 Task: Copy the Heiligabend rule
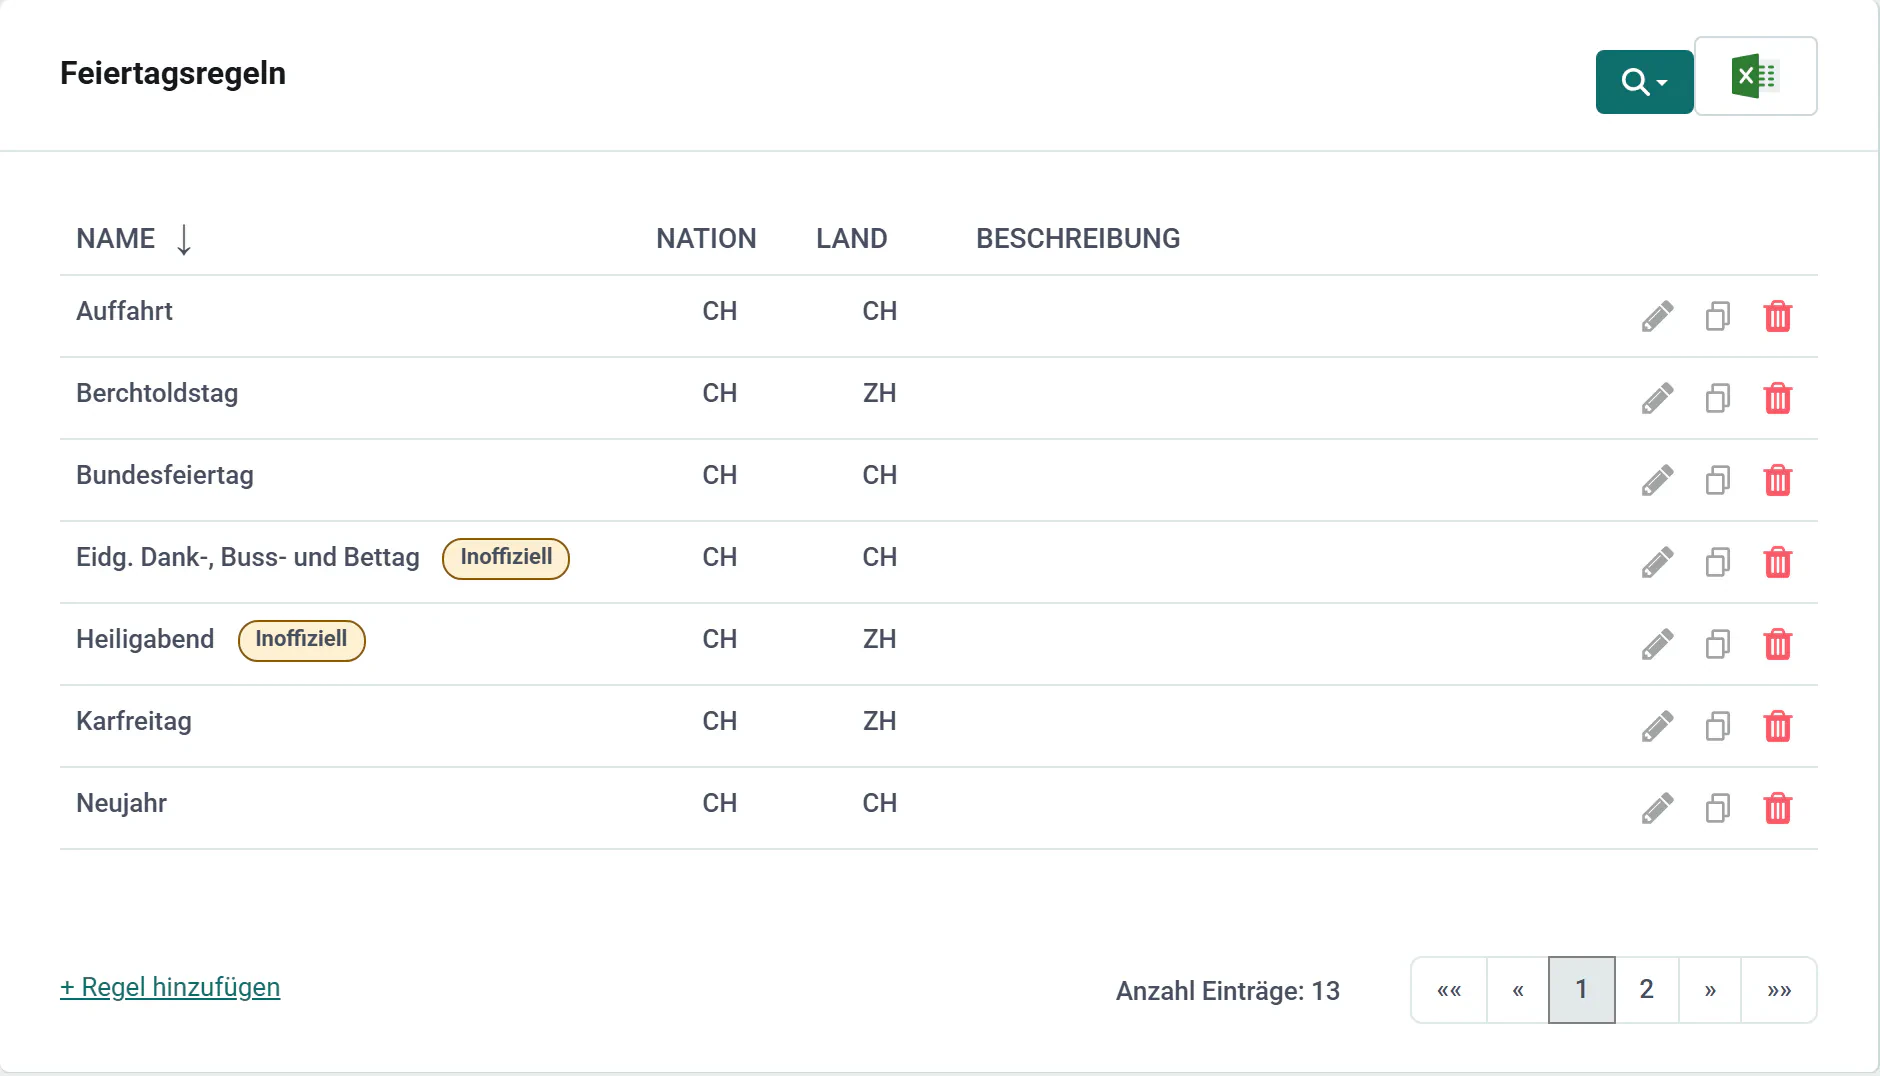pyautogui.click(x=1717, y=644)
